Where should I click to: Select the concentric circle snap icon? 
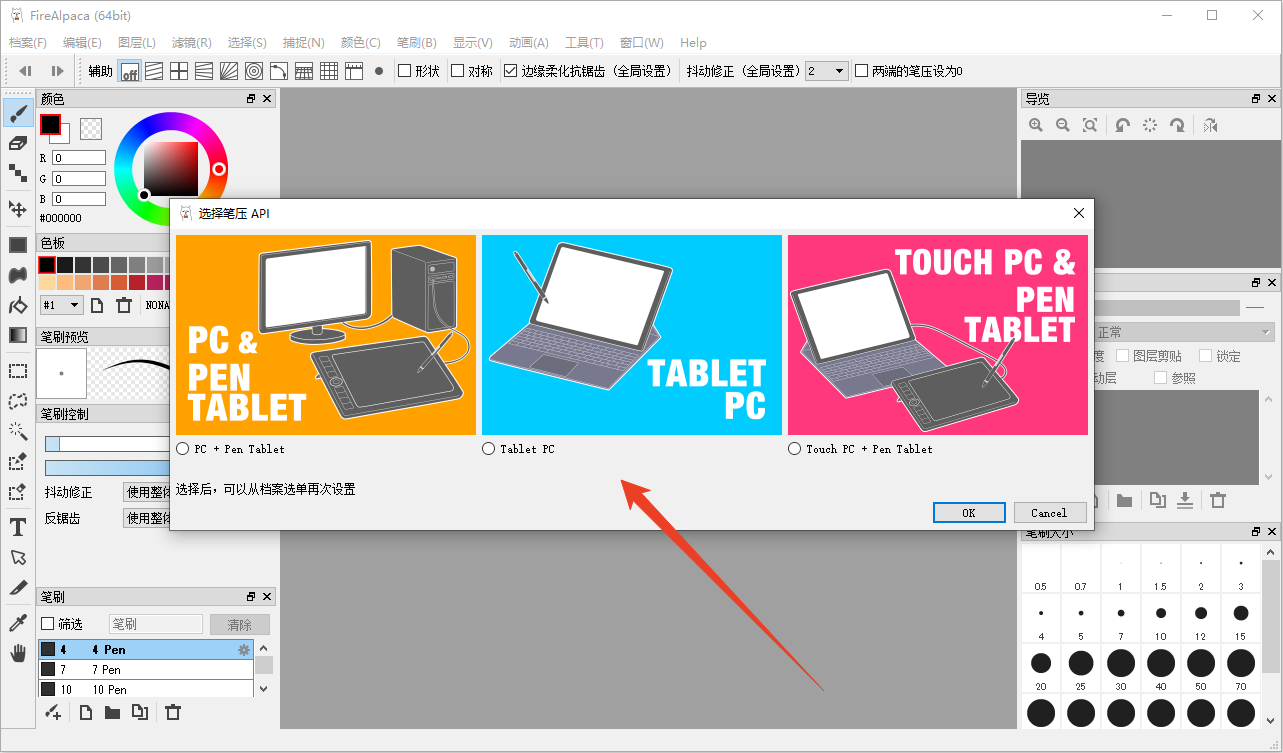(x=254, y=71)
